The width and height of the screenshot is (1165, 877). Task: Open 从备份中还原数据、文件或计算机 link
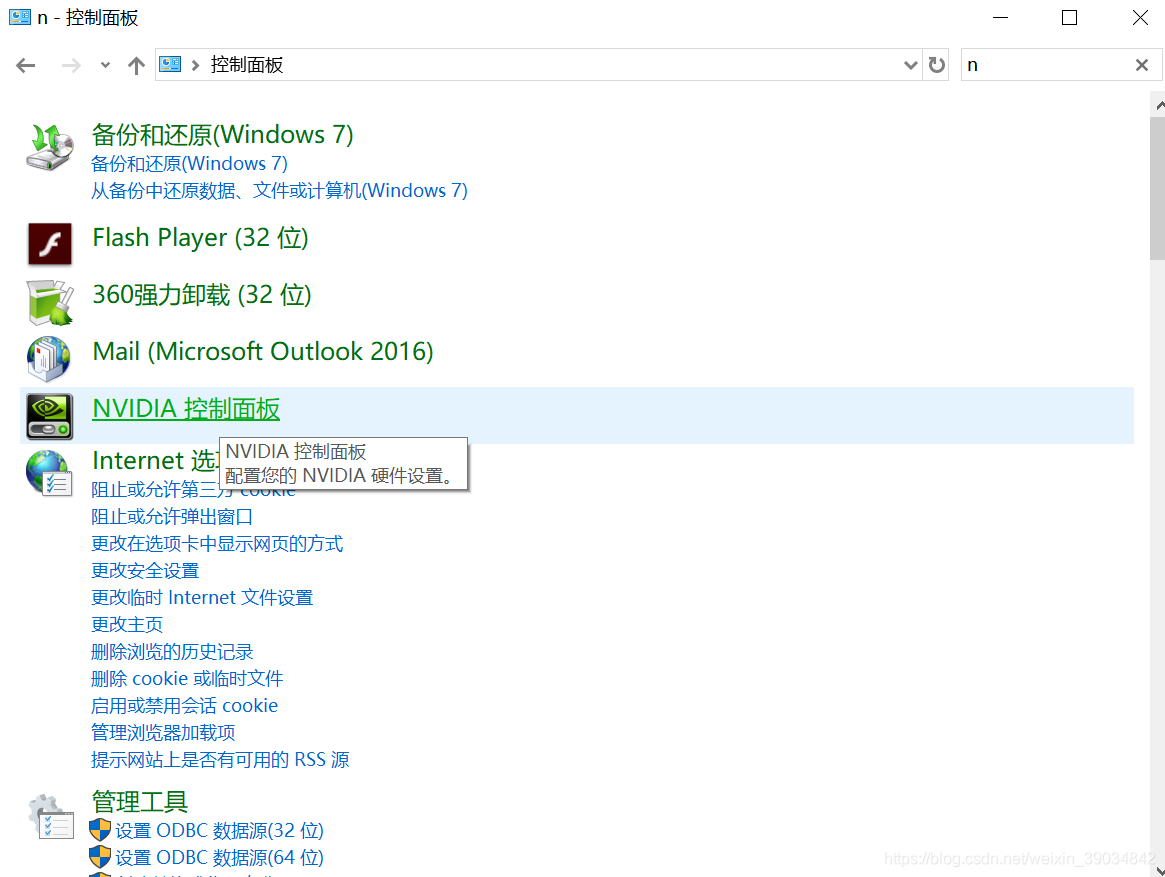click(x=279, y=190)
